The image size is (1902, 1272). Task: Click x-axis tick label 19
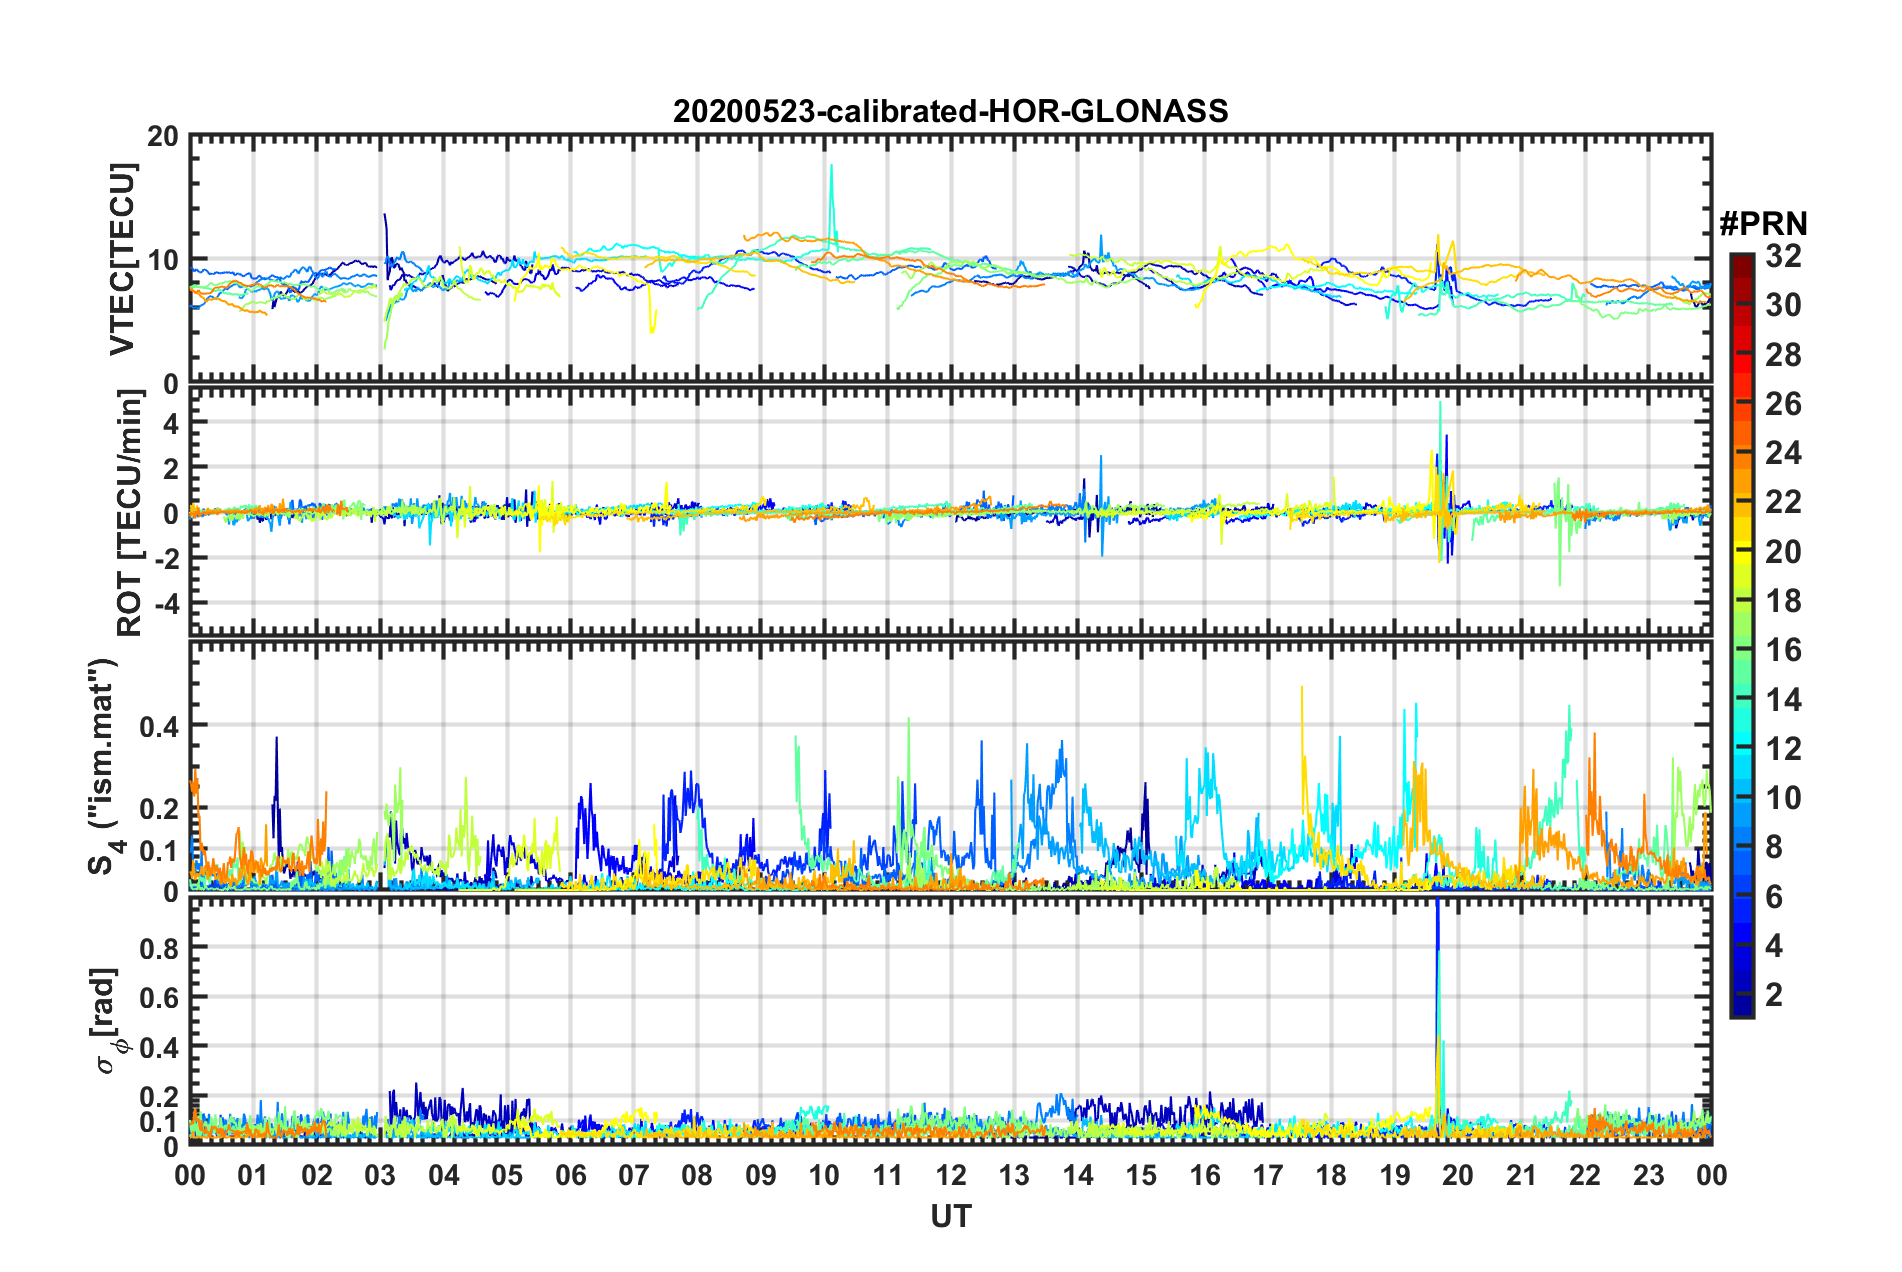coord(1394,1175)
